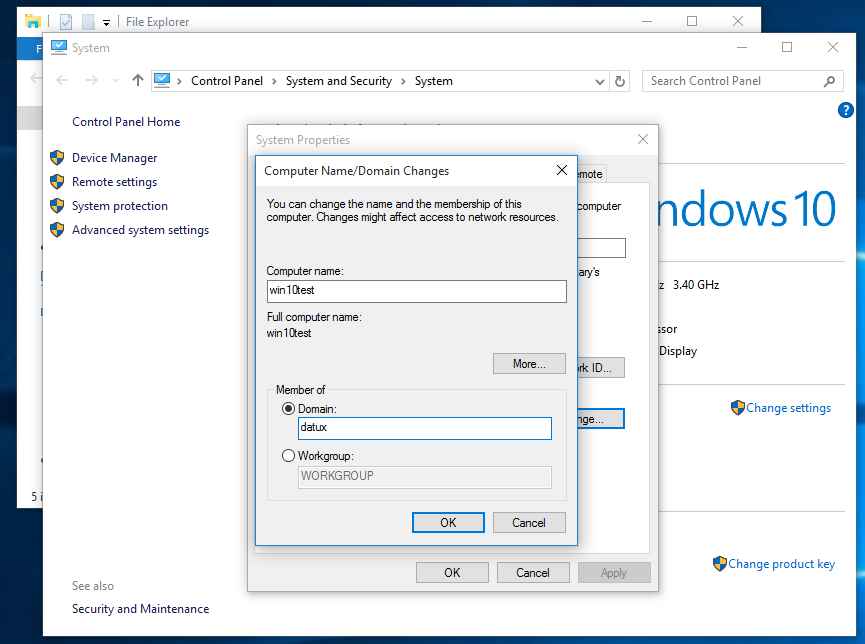Select the Workgroup radio button
Screen dimensions: 865x644
click(288, 456)
